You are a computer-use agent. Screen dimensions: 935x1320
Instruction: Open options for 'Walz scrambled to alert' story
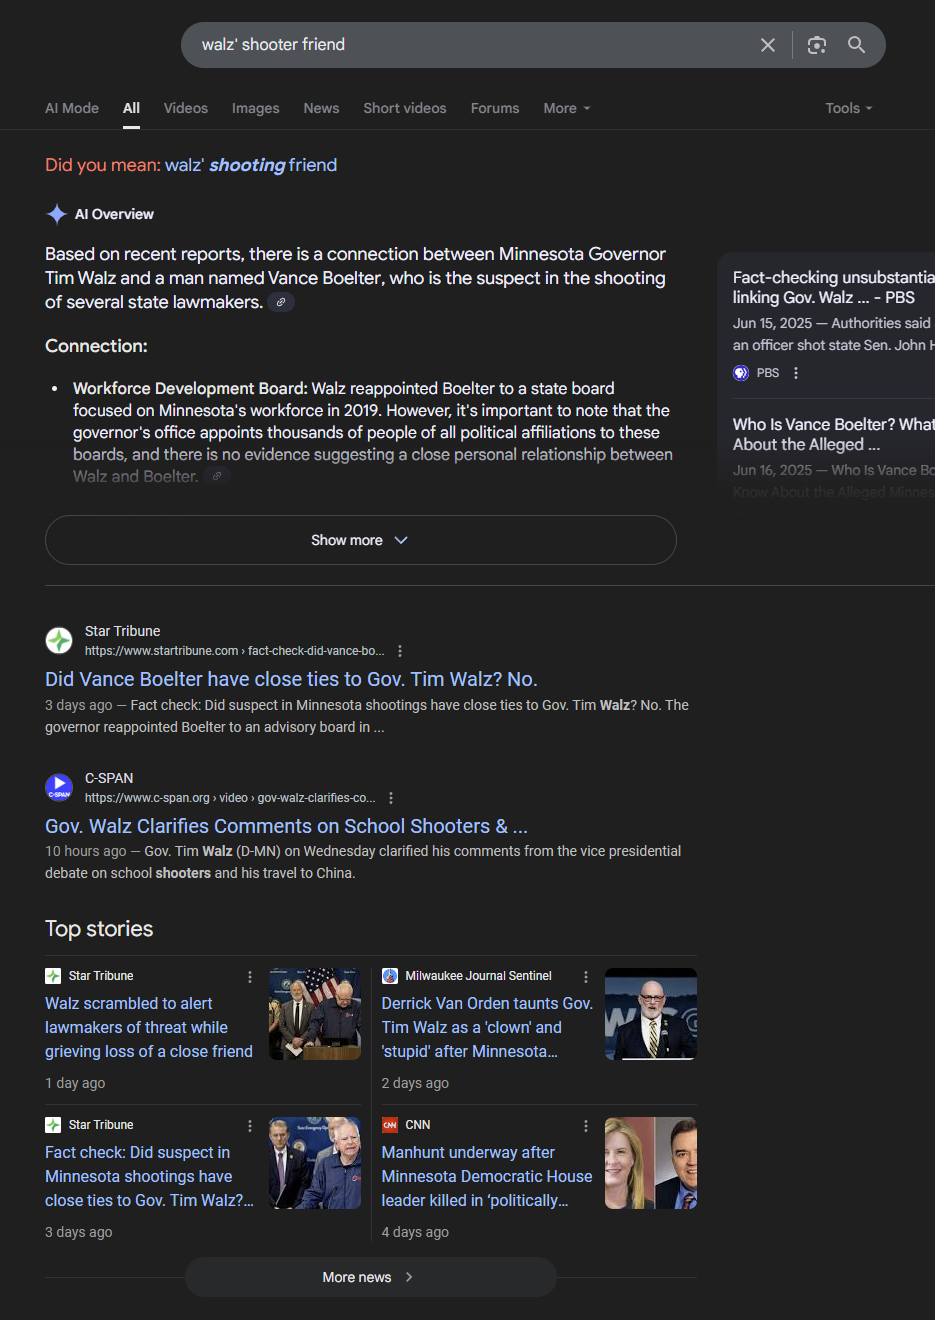tap(250, 977)
